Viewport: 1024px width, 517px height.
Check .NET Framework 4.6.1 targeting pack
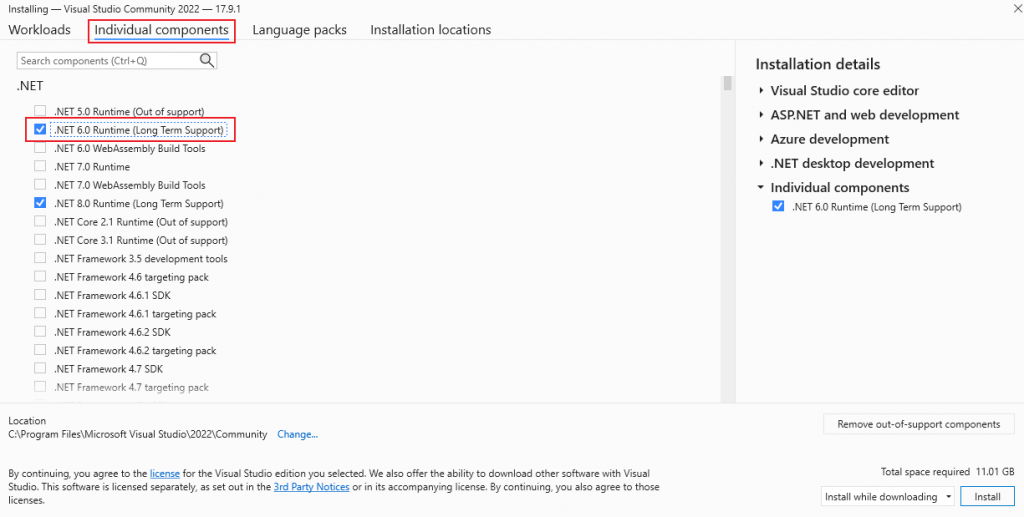click(40, 313)
